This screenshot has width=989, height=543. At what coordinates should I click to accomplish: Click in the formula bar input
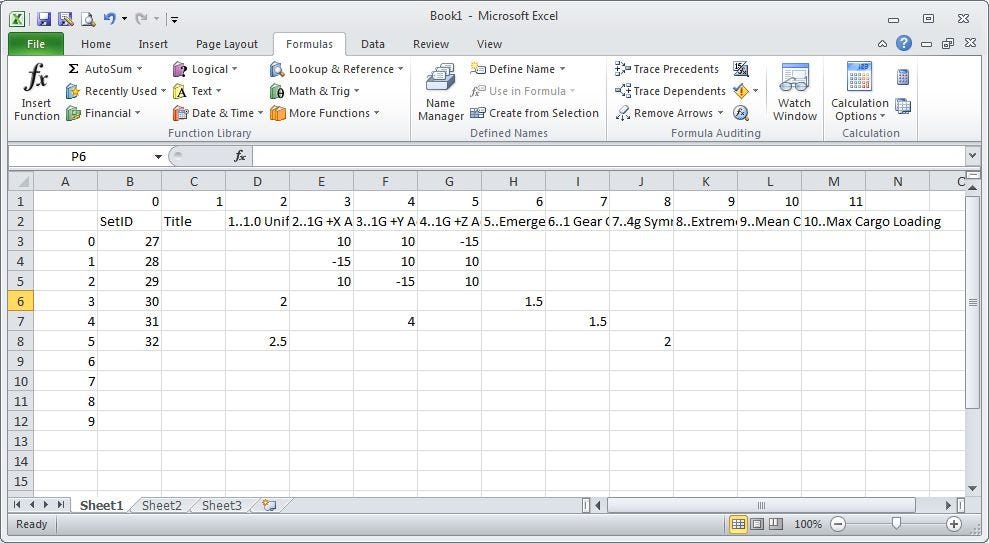607,156
